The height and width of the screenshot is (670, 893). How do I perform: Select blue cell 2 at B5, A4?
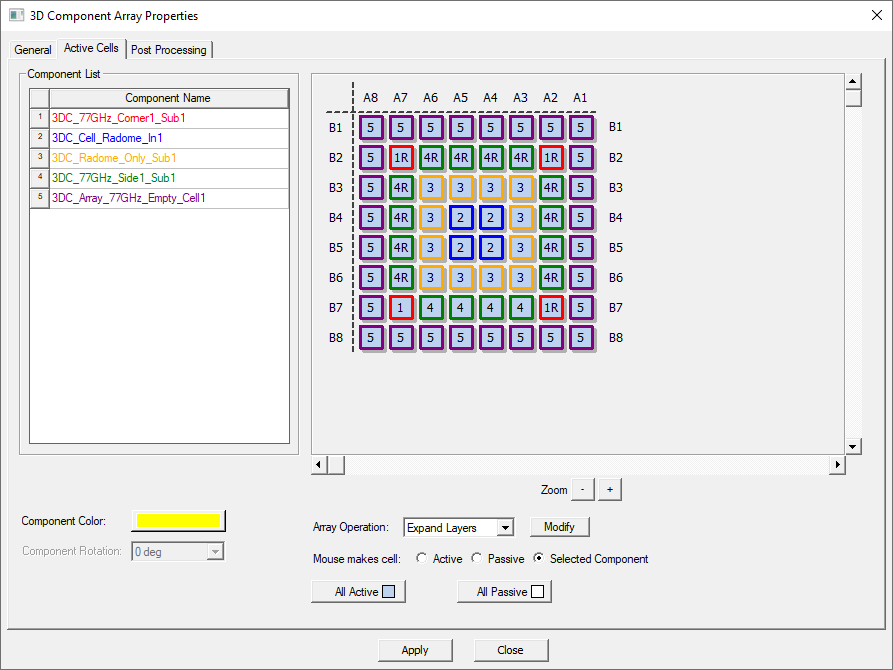[x=491, y=248]
